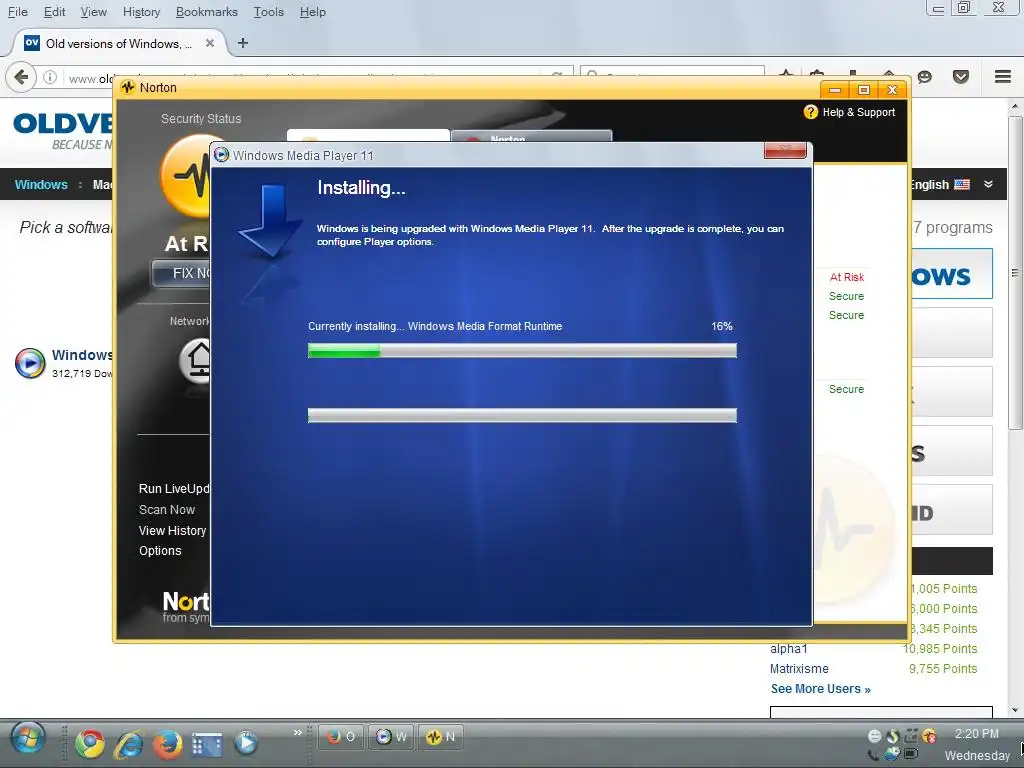The height and width of the screenshot is (768, 1024).
Task: Click the Windows software title link on webpage
Action: click(x=82, y=355)
